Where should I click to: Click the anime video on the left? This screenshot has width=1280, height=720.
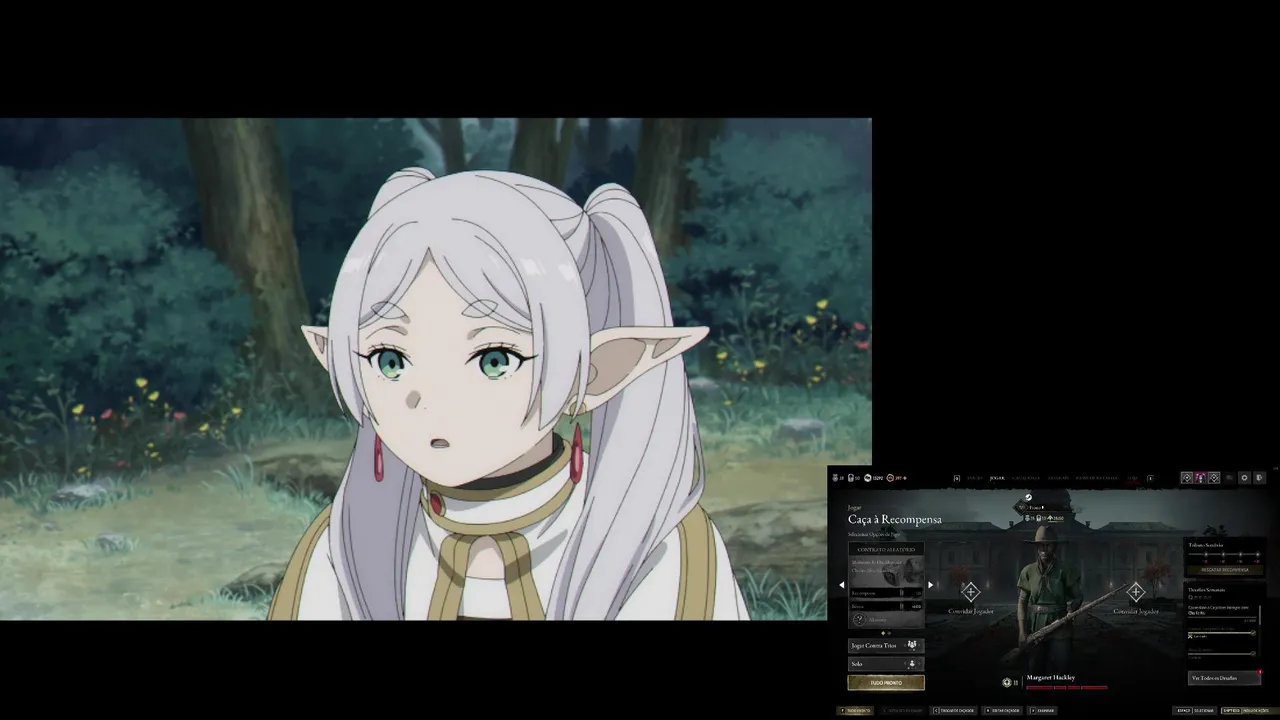tap(436, 369)
